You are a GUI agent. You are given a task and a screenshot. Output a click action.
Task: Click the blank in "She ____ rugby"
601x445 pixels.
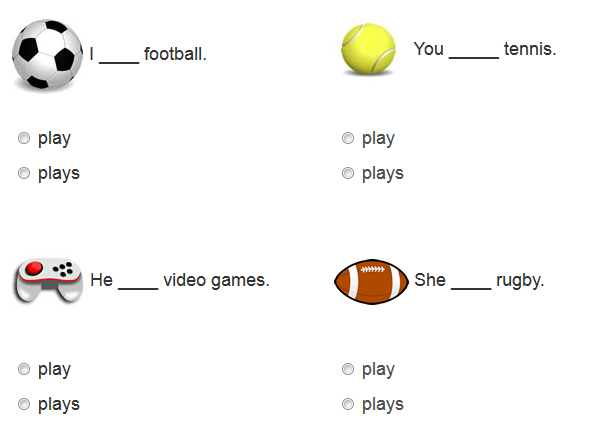(x=470, y=282)
